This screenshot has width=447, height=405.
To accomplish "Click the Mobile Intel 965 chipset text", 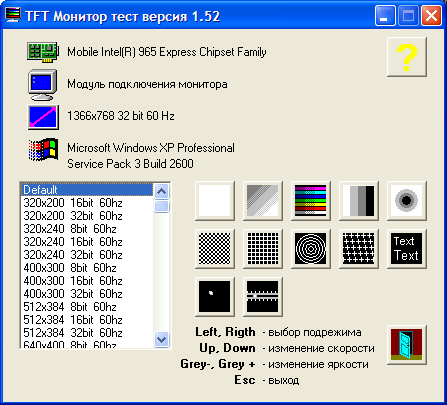I will tap(167, 52).
